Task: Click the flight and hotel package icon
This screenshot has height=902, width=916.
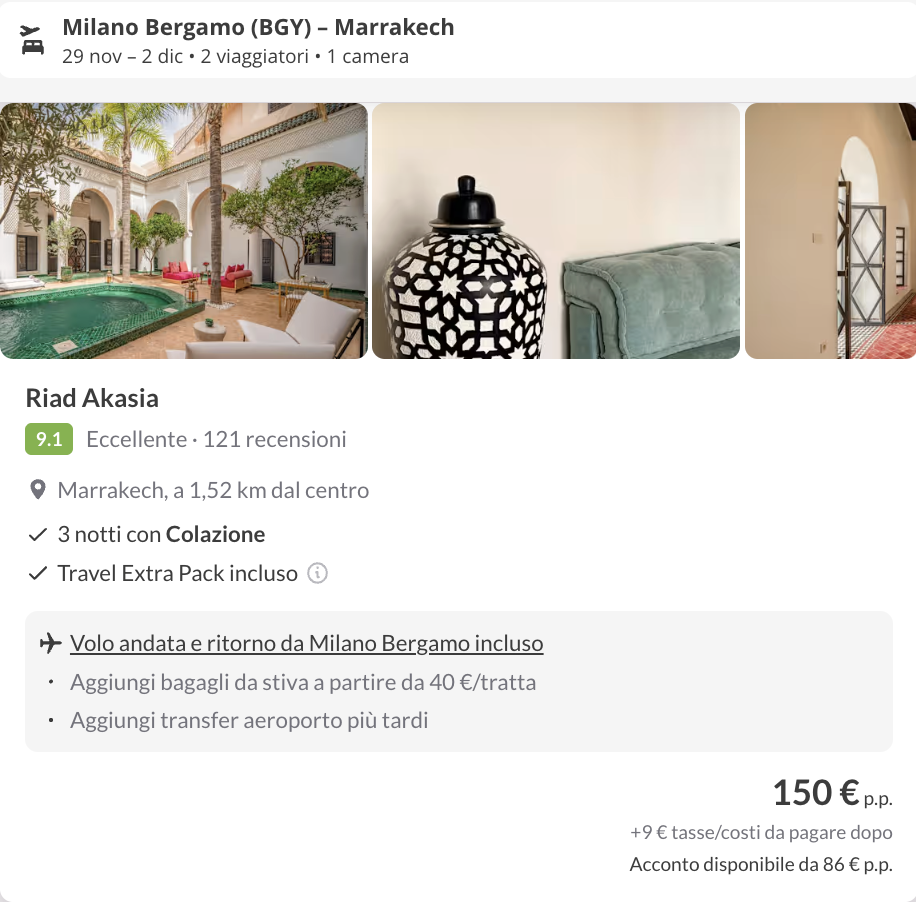Action: click(x=32, y=40)
